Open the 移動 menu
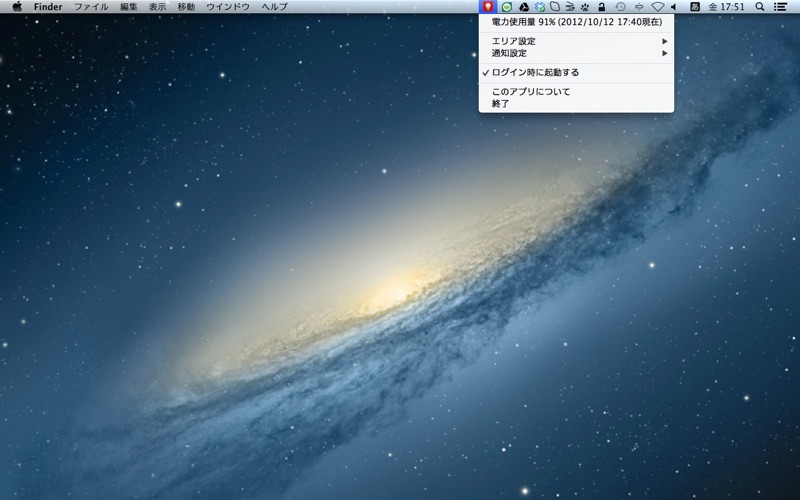Screen dimensions: 800x500 tap(186, 7)
